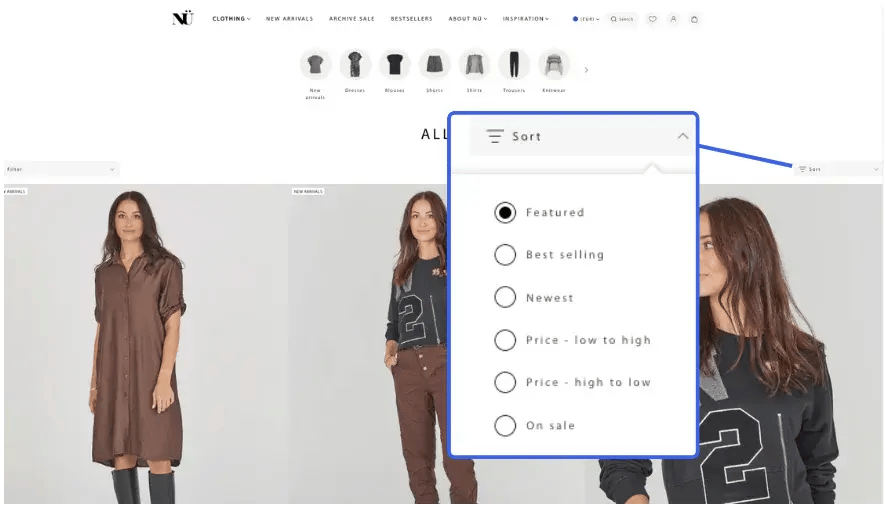This screenshot has width=885, height=507.
Task: Open the wishlist heart icon
Action: click(x=652, y=19)
